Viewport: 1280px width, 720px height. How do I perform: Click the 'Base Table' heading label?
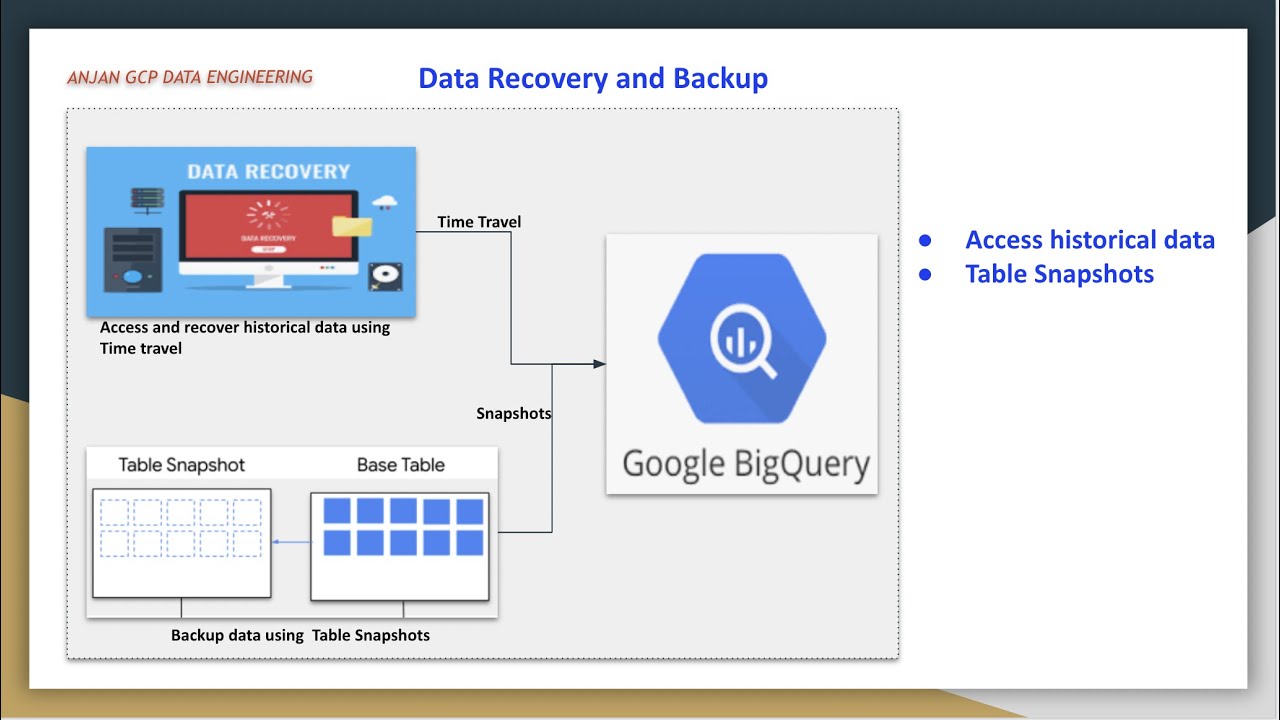401,465
